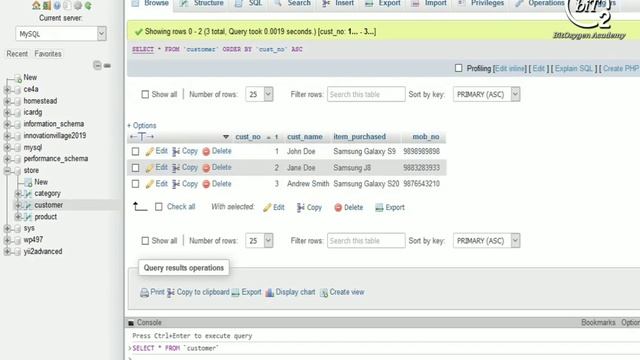Expand the mysql database node
Image resolution: width=640 pixels, height=360 pixels.
click(7, 148)
